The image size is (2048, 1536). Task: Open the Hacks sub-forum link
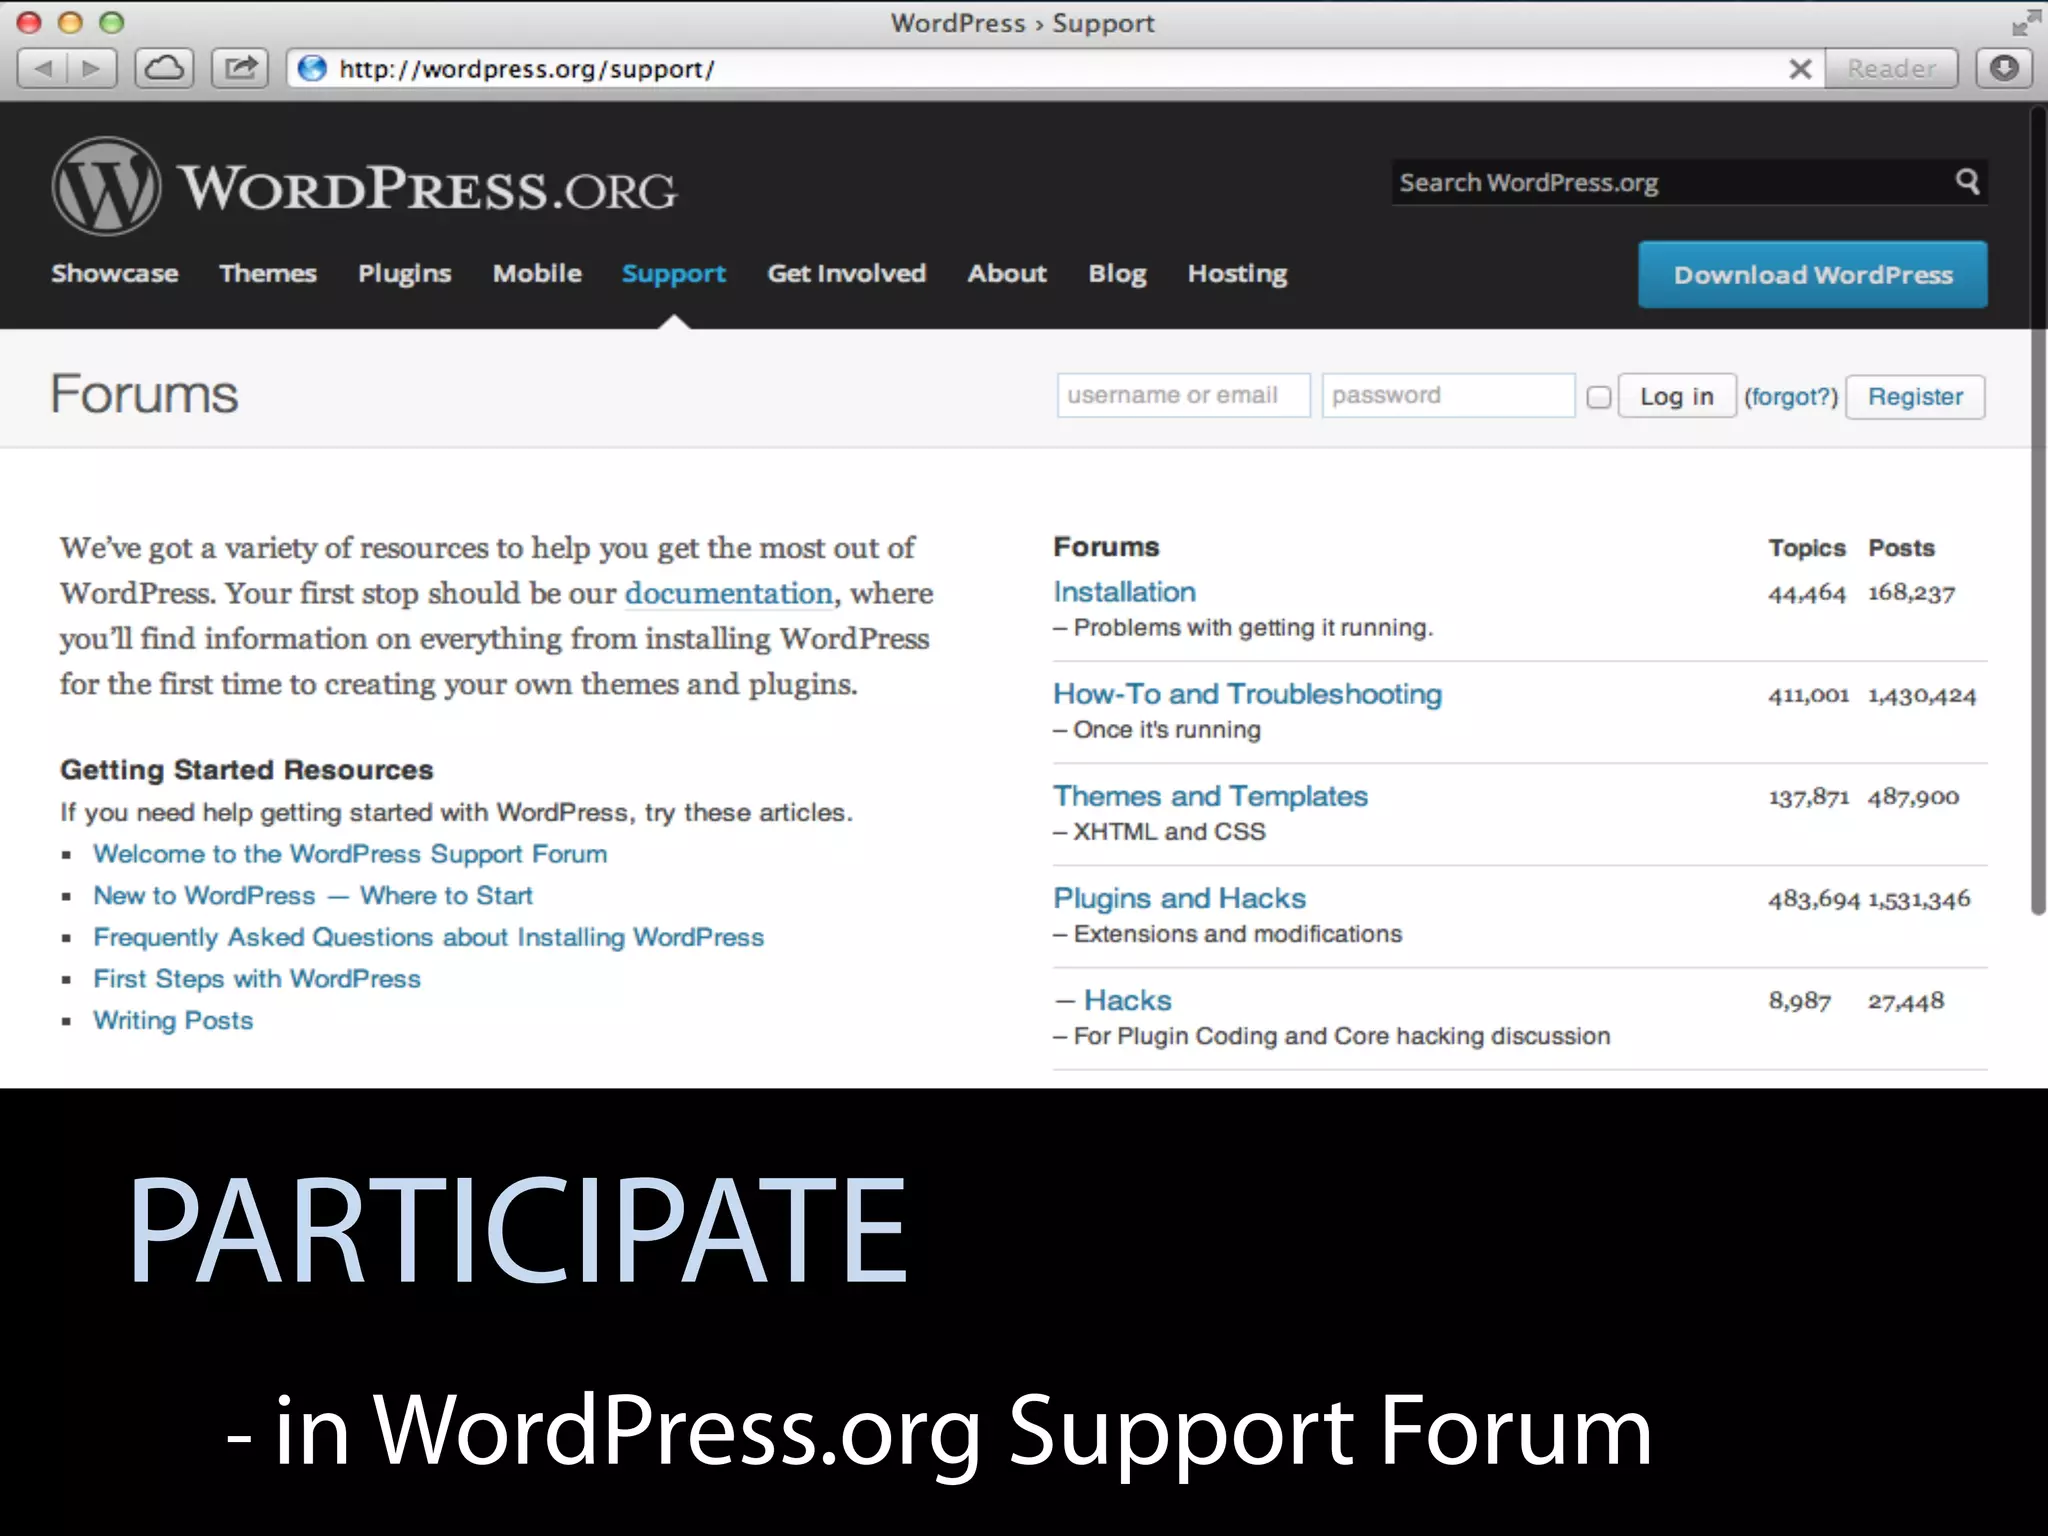pos(1128,1000)
